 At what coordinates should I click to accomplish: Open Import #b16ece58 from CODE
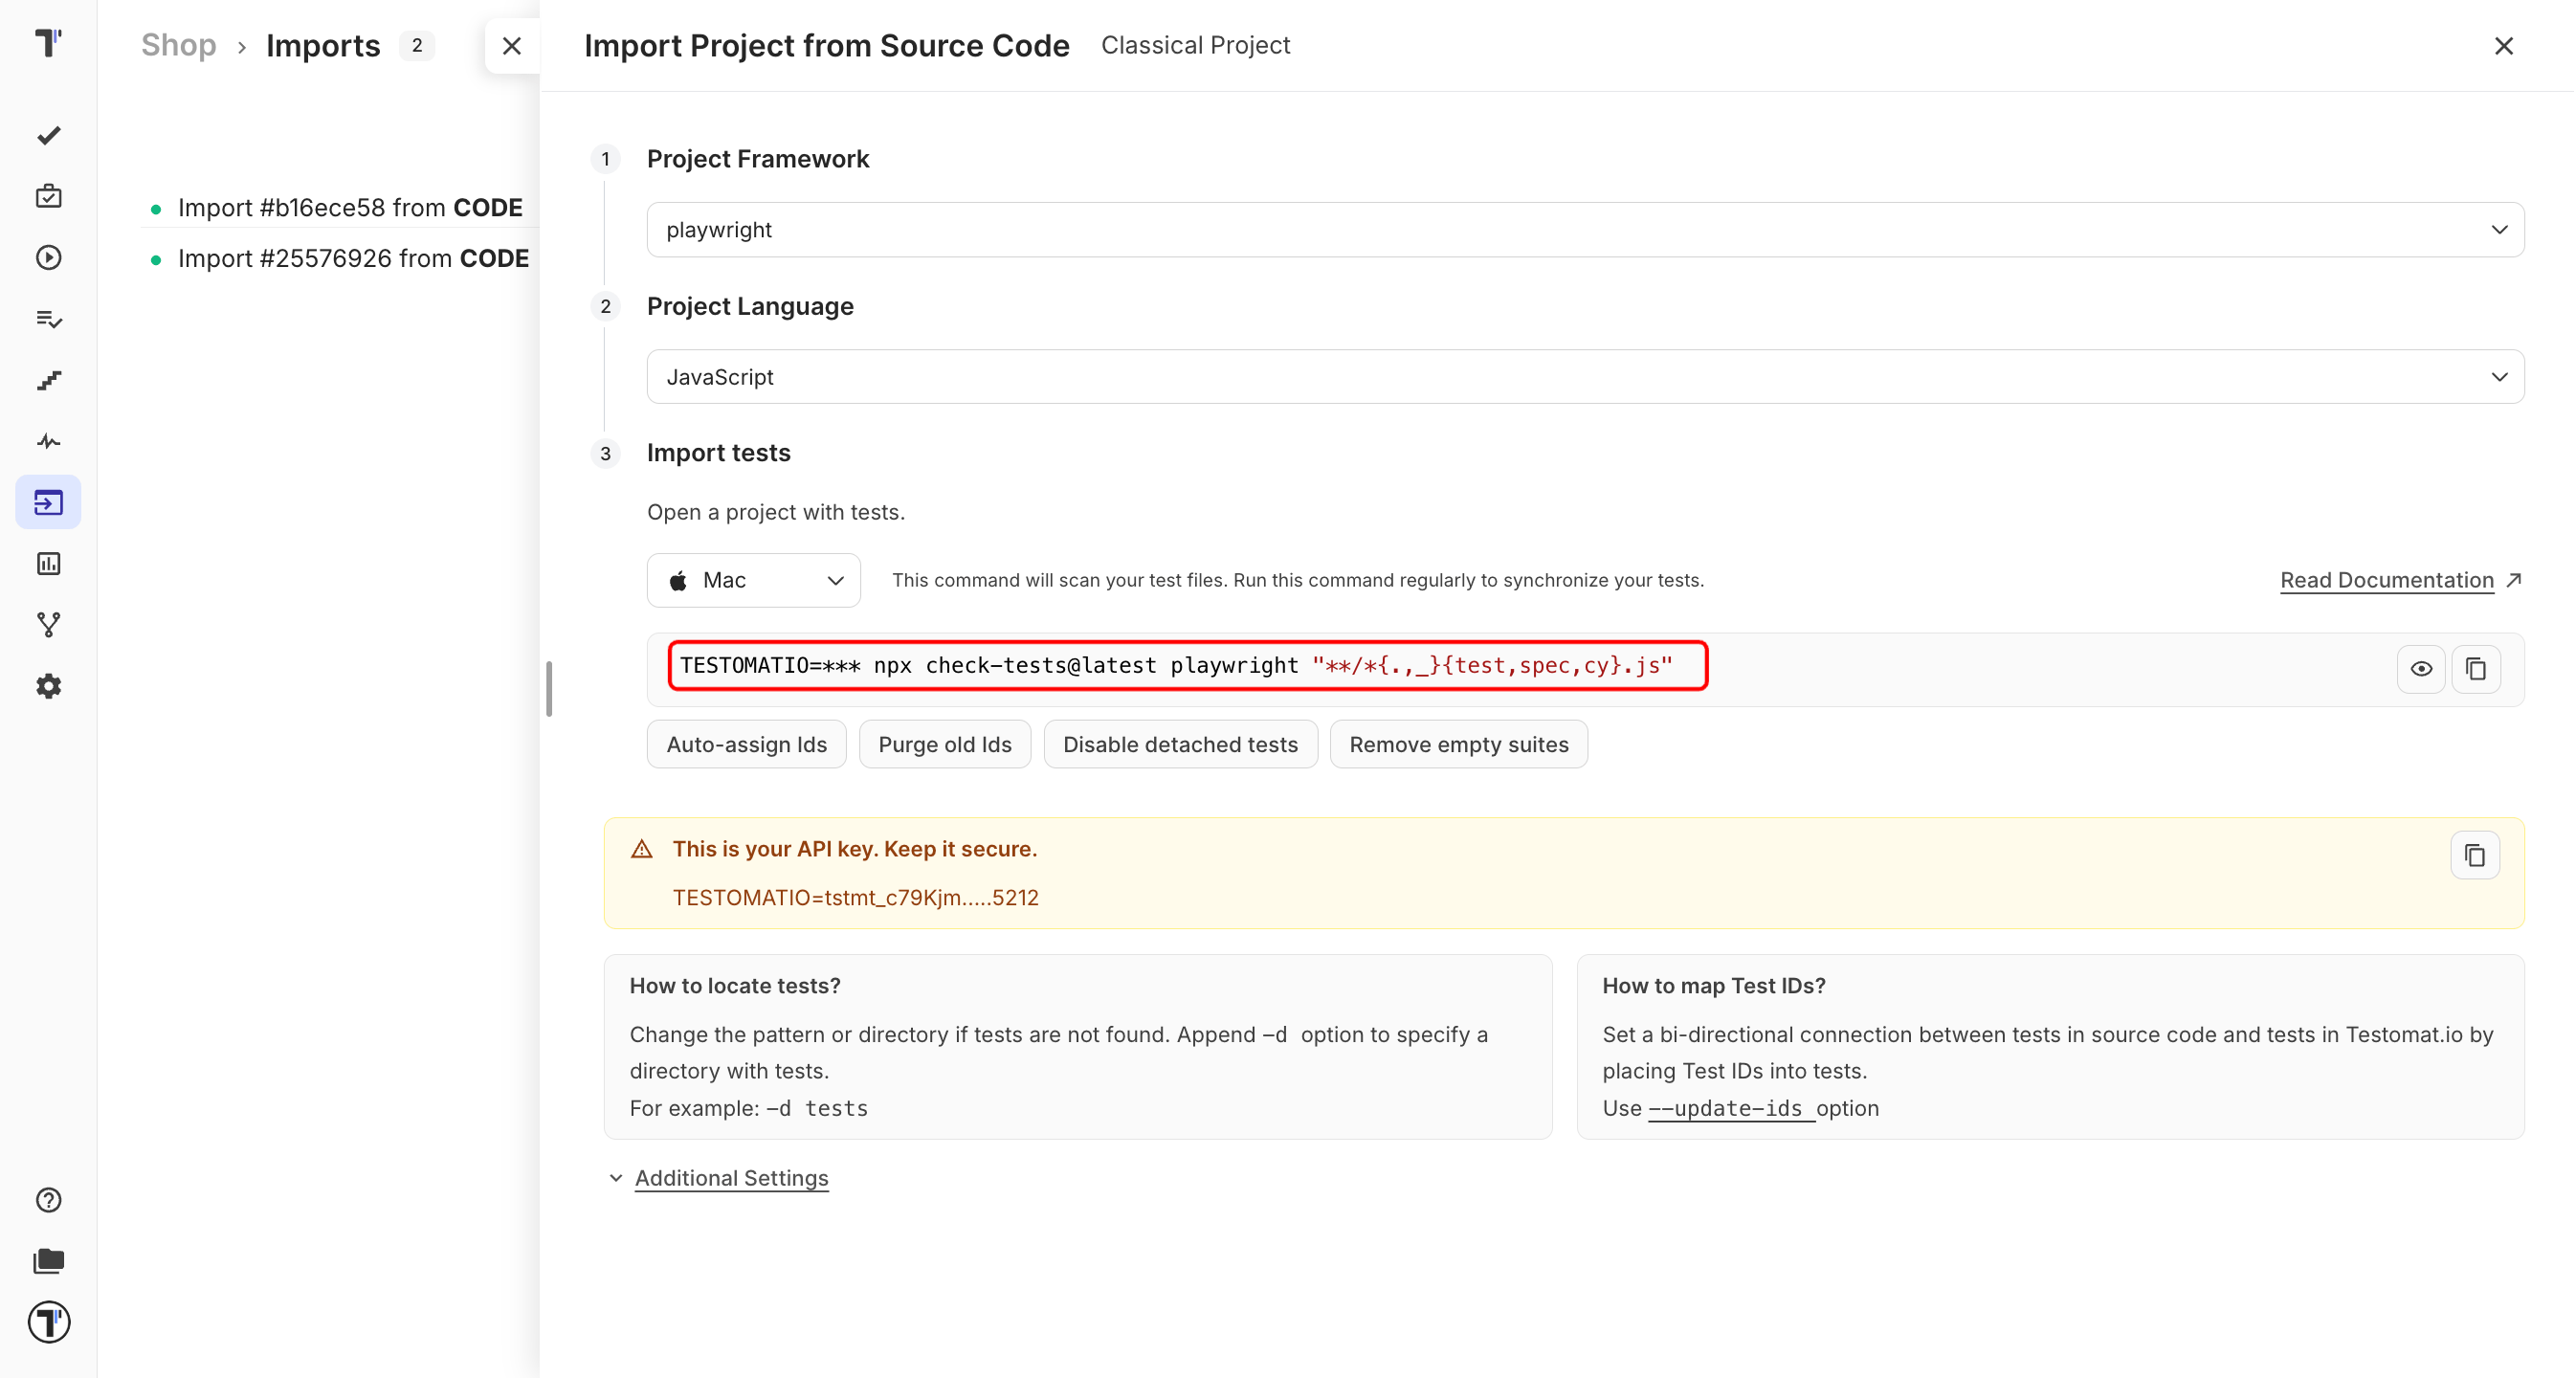(x=350, y=207)
